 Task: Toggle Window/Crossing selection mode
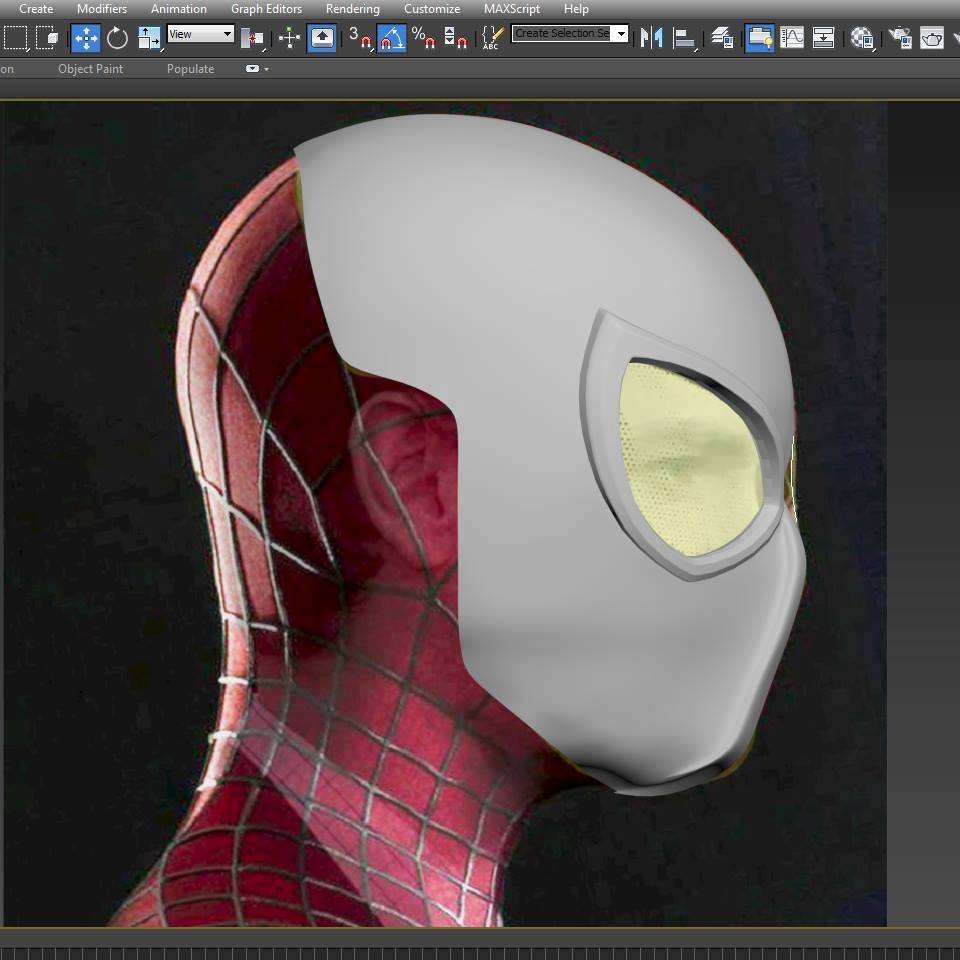coord(47,38)
